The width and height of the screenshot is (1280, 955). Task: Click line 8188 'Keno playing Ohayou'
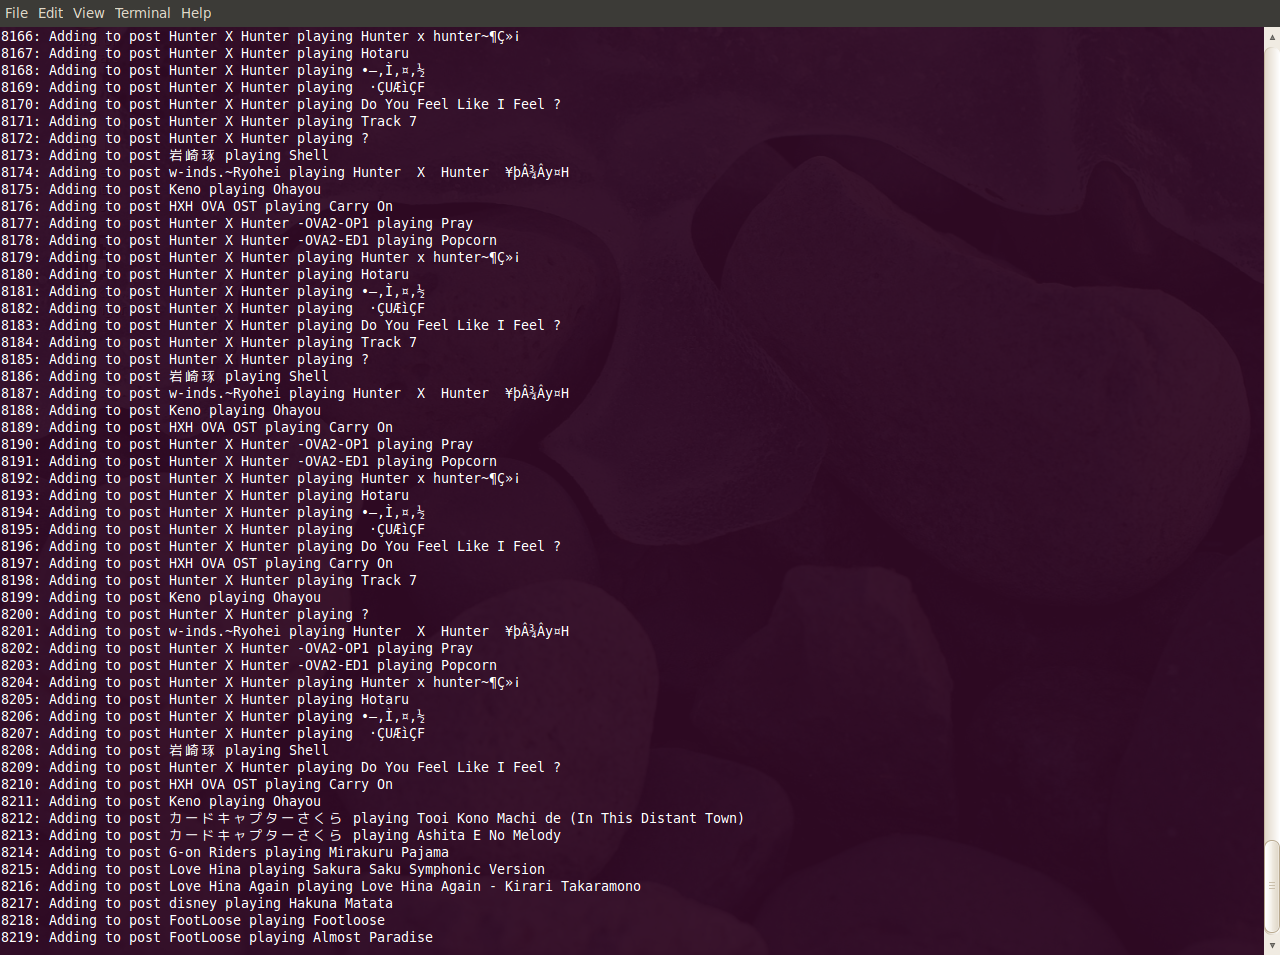click(245, 411)
